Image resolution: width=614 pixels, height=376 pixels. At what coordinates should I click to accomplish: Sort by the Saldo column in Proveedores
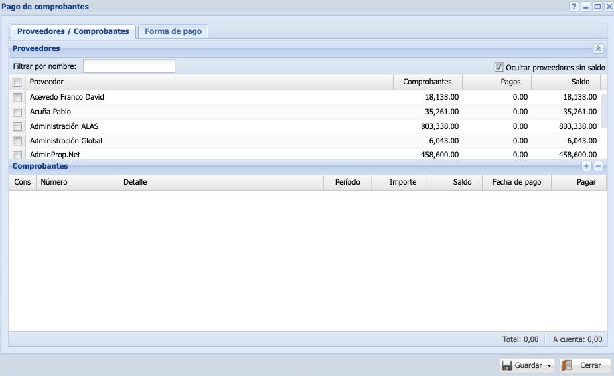click(566, 82)
